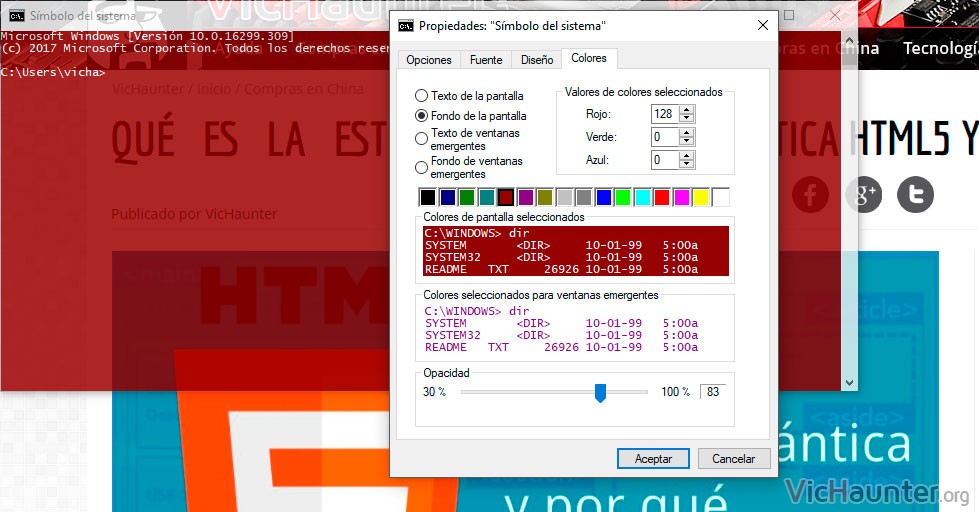The width and height of the screenshot is (979, 512).
Task: Pick the yellow color swatch
Action: [701, 198]
